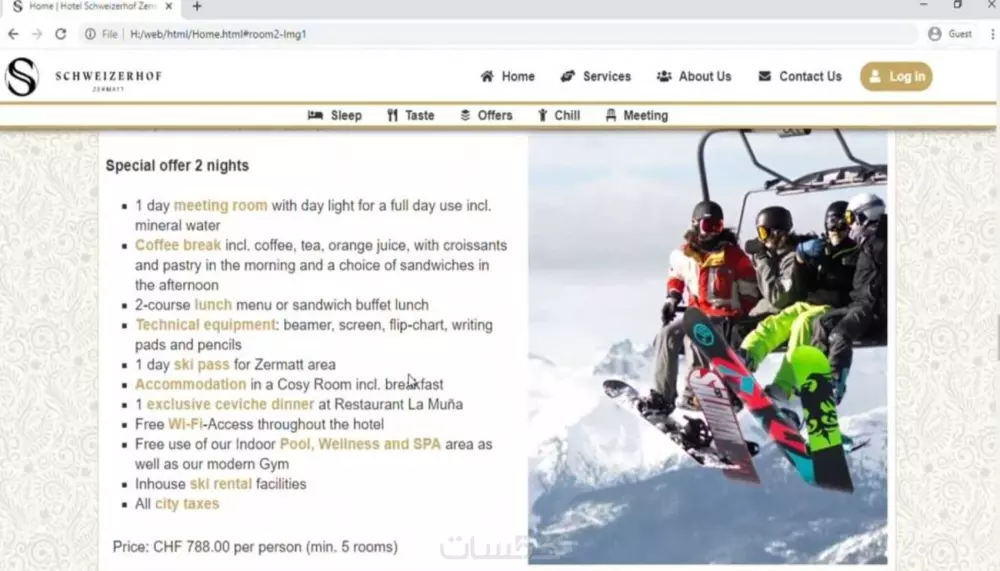The image size is (1000, 571).
Task: Click the highlighted 'Accommodation' text
Action: point(190,384)
